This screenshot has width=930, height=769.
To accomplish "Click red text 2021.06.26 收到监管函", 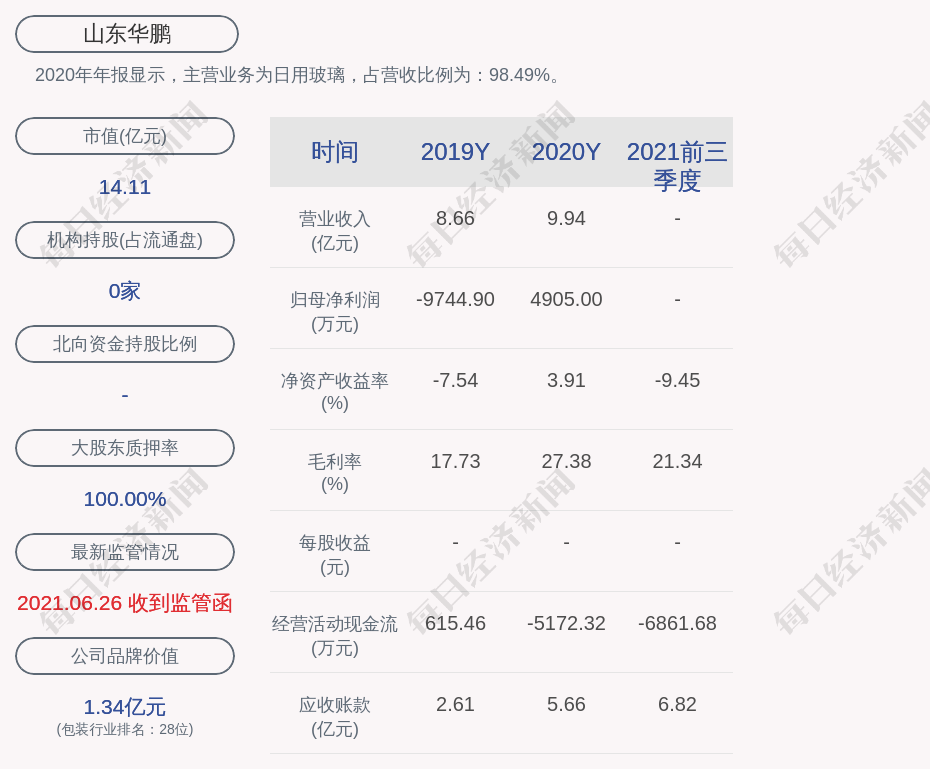I will point(125,603).
